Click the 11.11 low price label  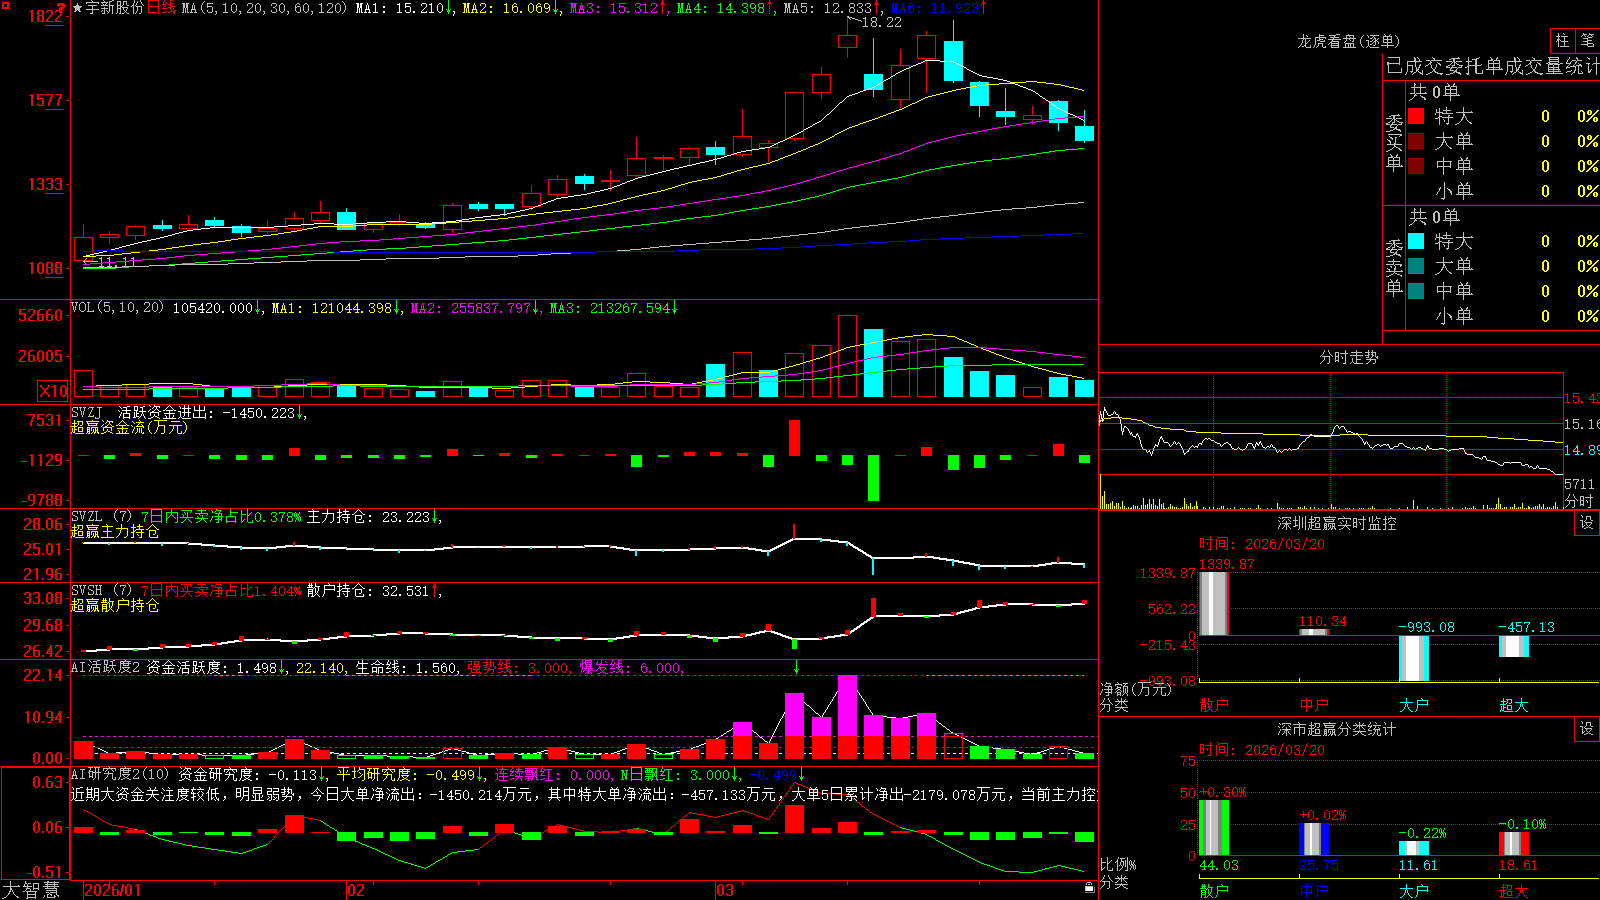point(118,262)
